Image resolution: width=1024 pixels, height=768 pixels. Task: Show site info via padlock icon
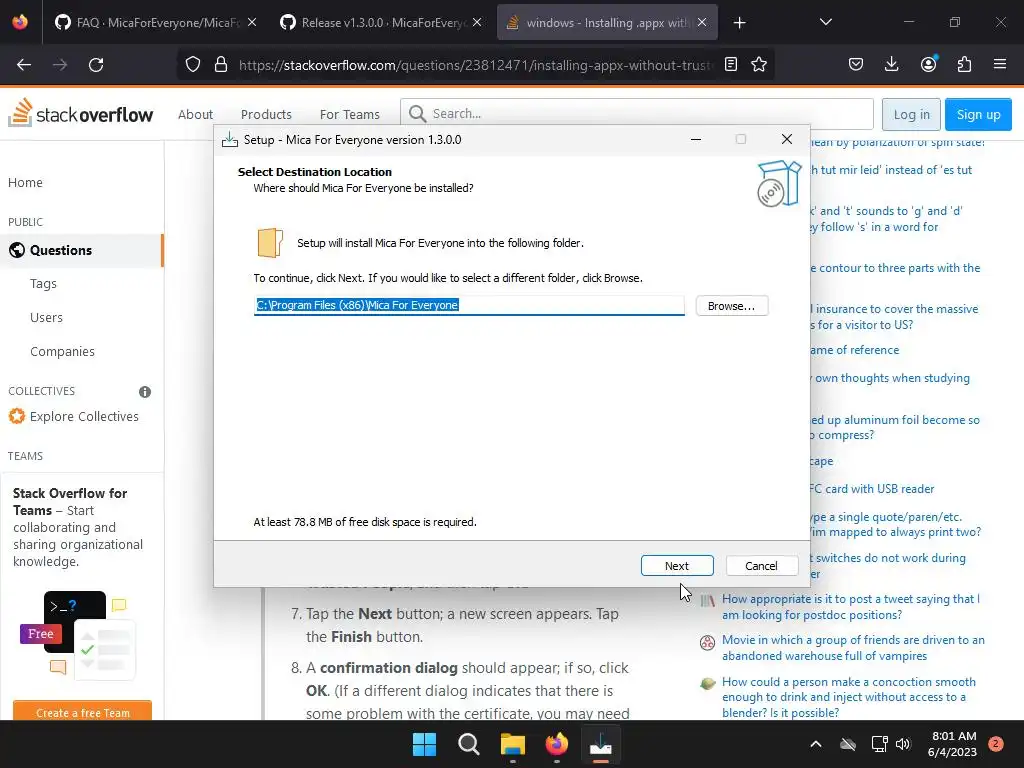(221, 64)
